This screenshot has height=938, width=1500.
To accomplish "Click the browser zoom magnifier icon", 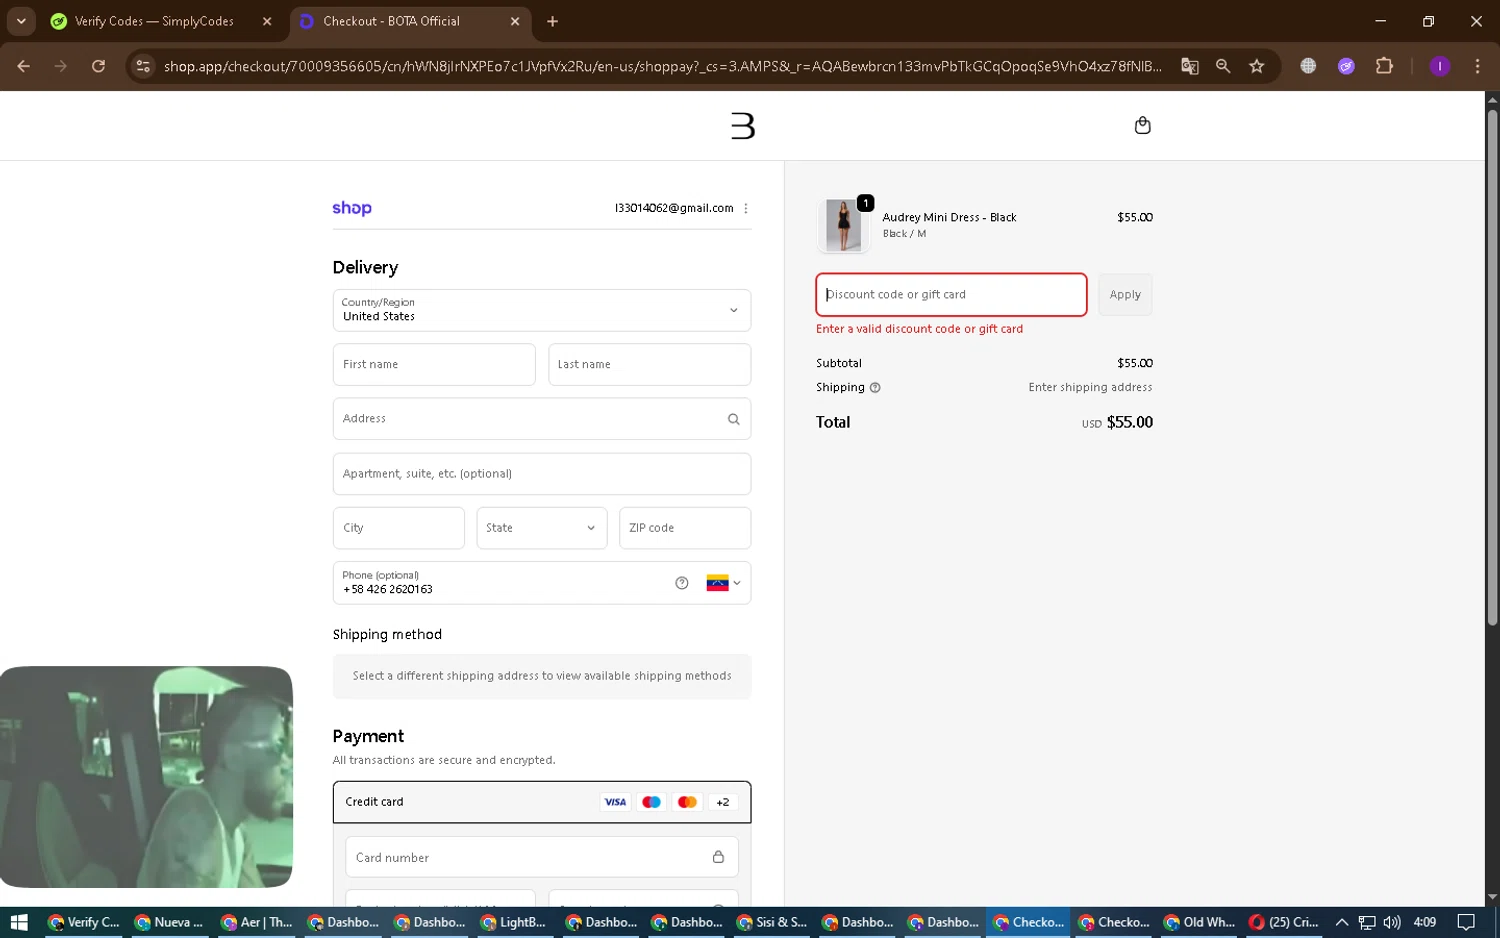I will 1223,66.
